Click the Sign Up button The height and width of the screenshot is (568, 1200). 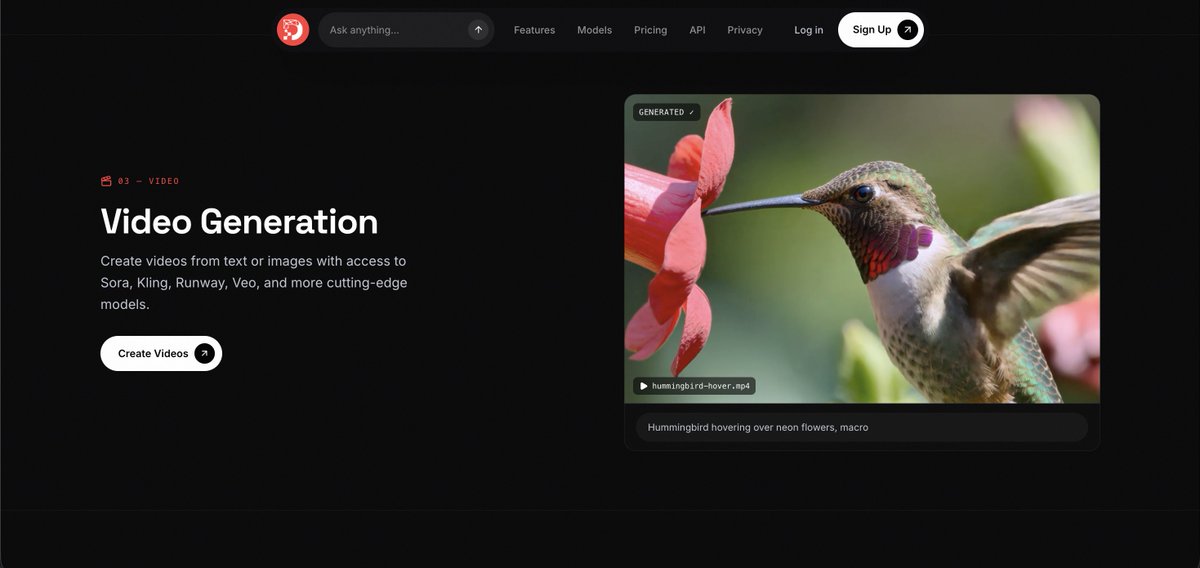[x=881, y=30]
